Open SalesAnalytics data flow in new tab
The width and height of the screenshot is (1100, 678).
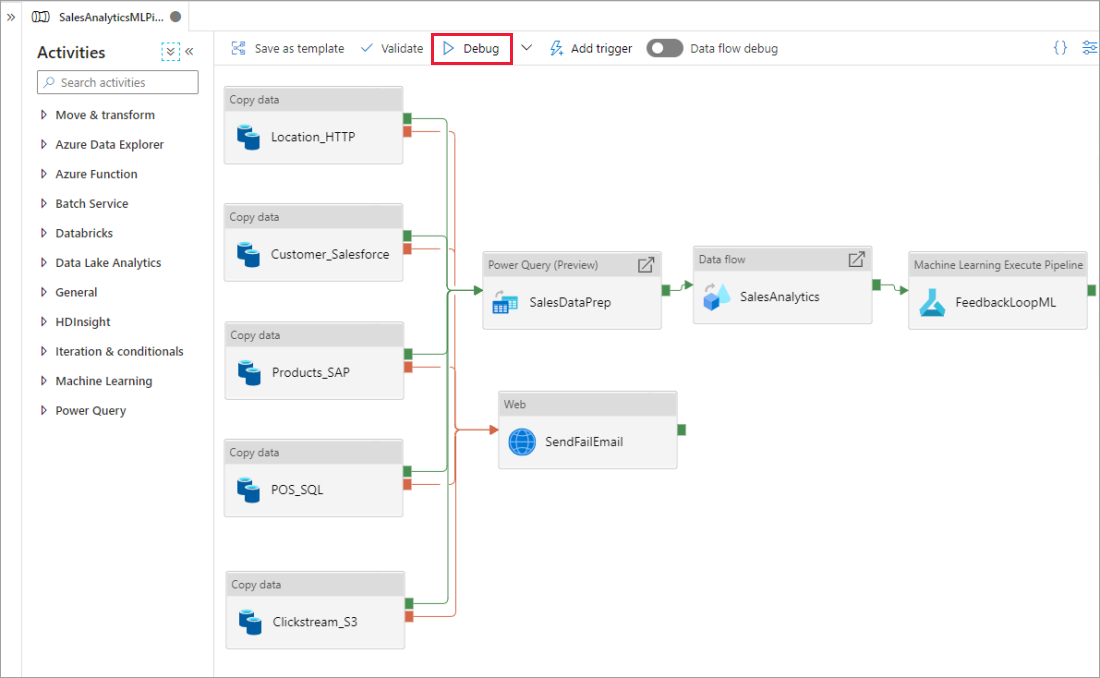pos(856,258)
